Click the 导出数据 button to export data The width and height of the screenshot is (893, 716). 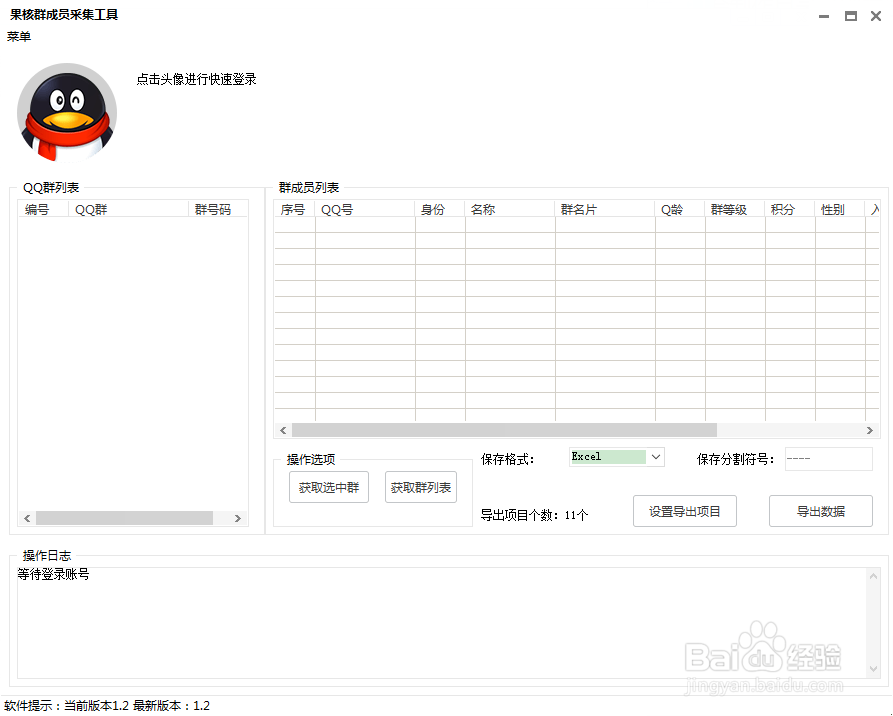(x=820, y=510)
